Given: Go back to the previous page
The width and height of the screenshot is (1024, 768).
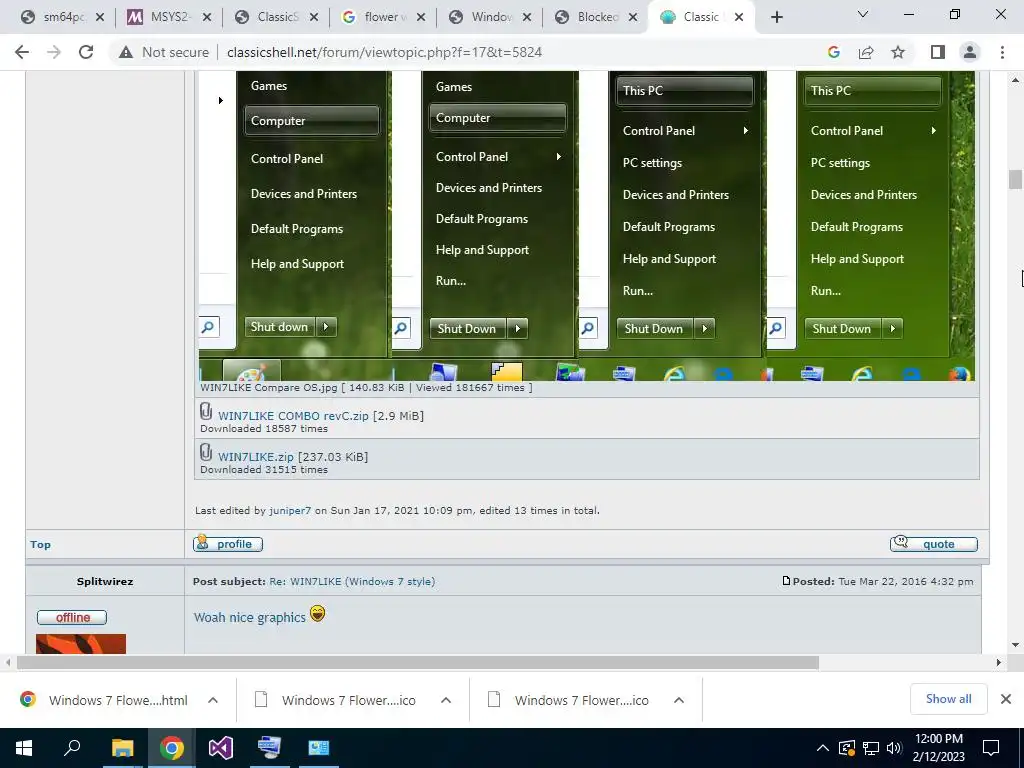Looking at the screenshot, I should [22, 52].
